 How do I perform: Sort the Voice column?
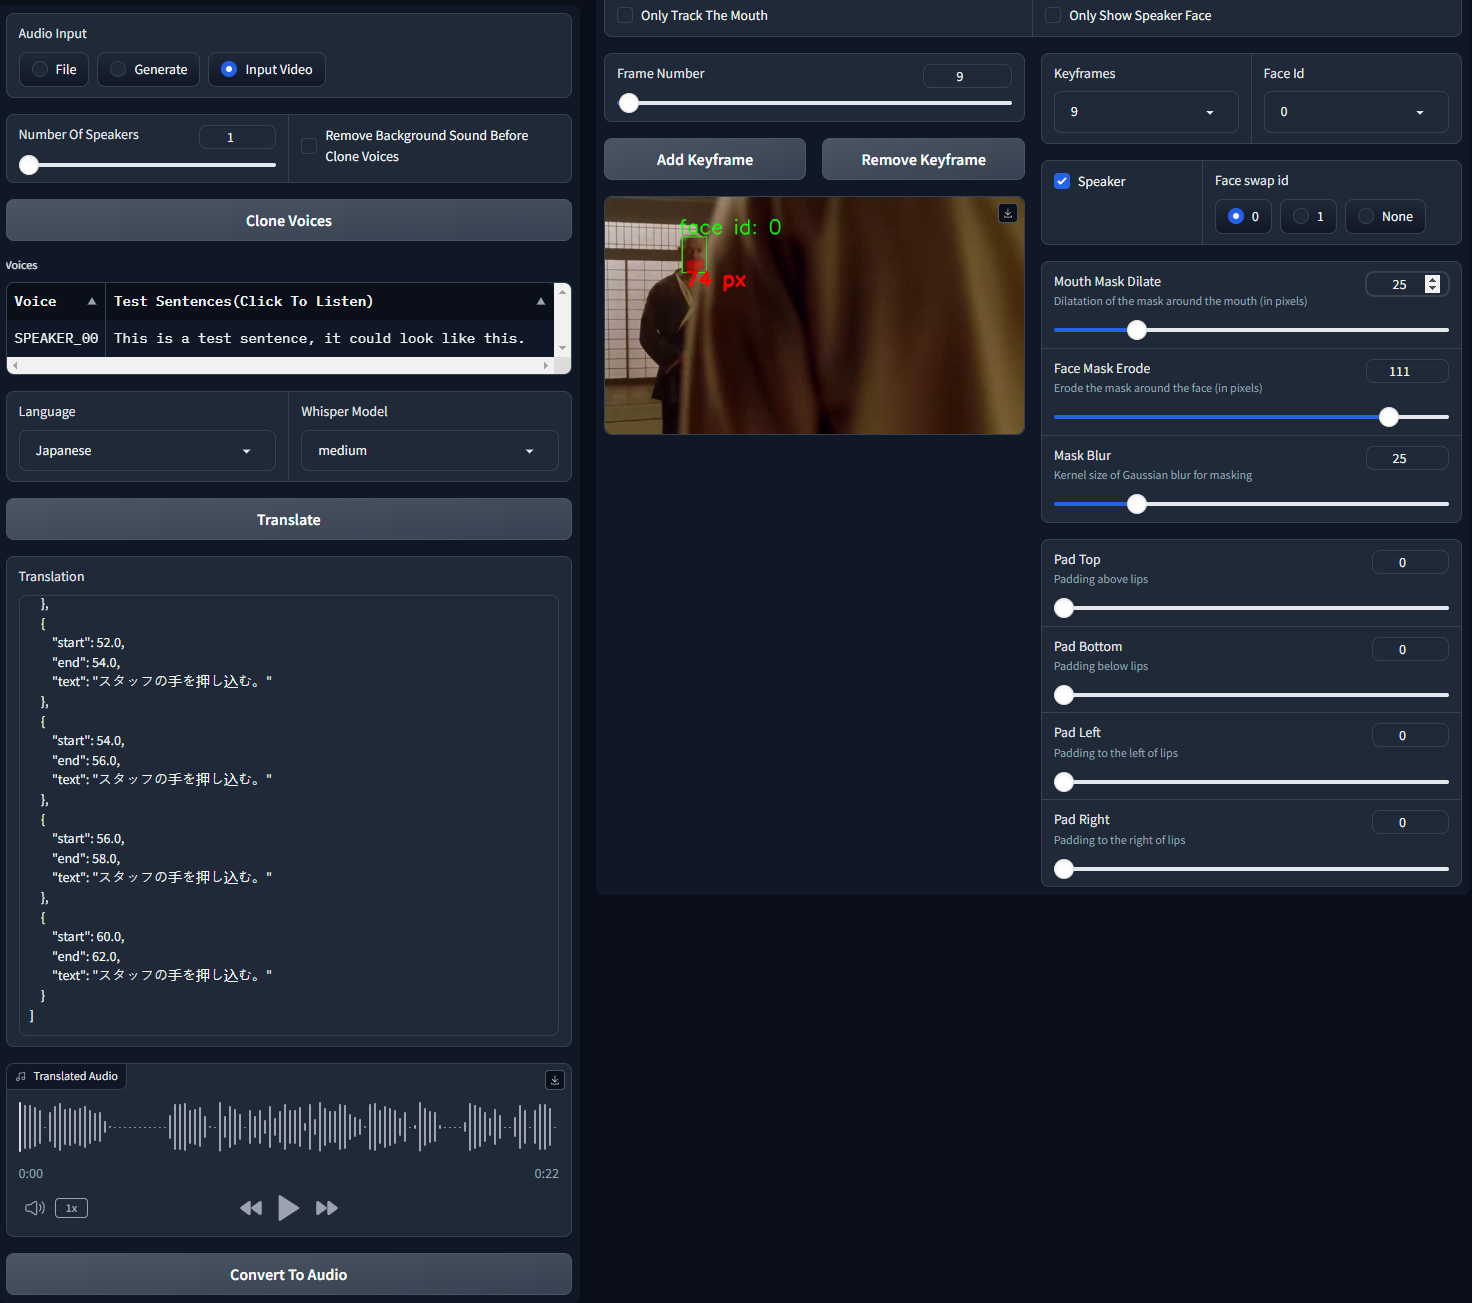point(91,301)
